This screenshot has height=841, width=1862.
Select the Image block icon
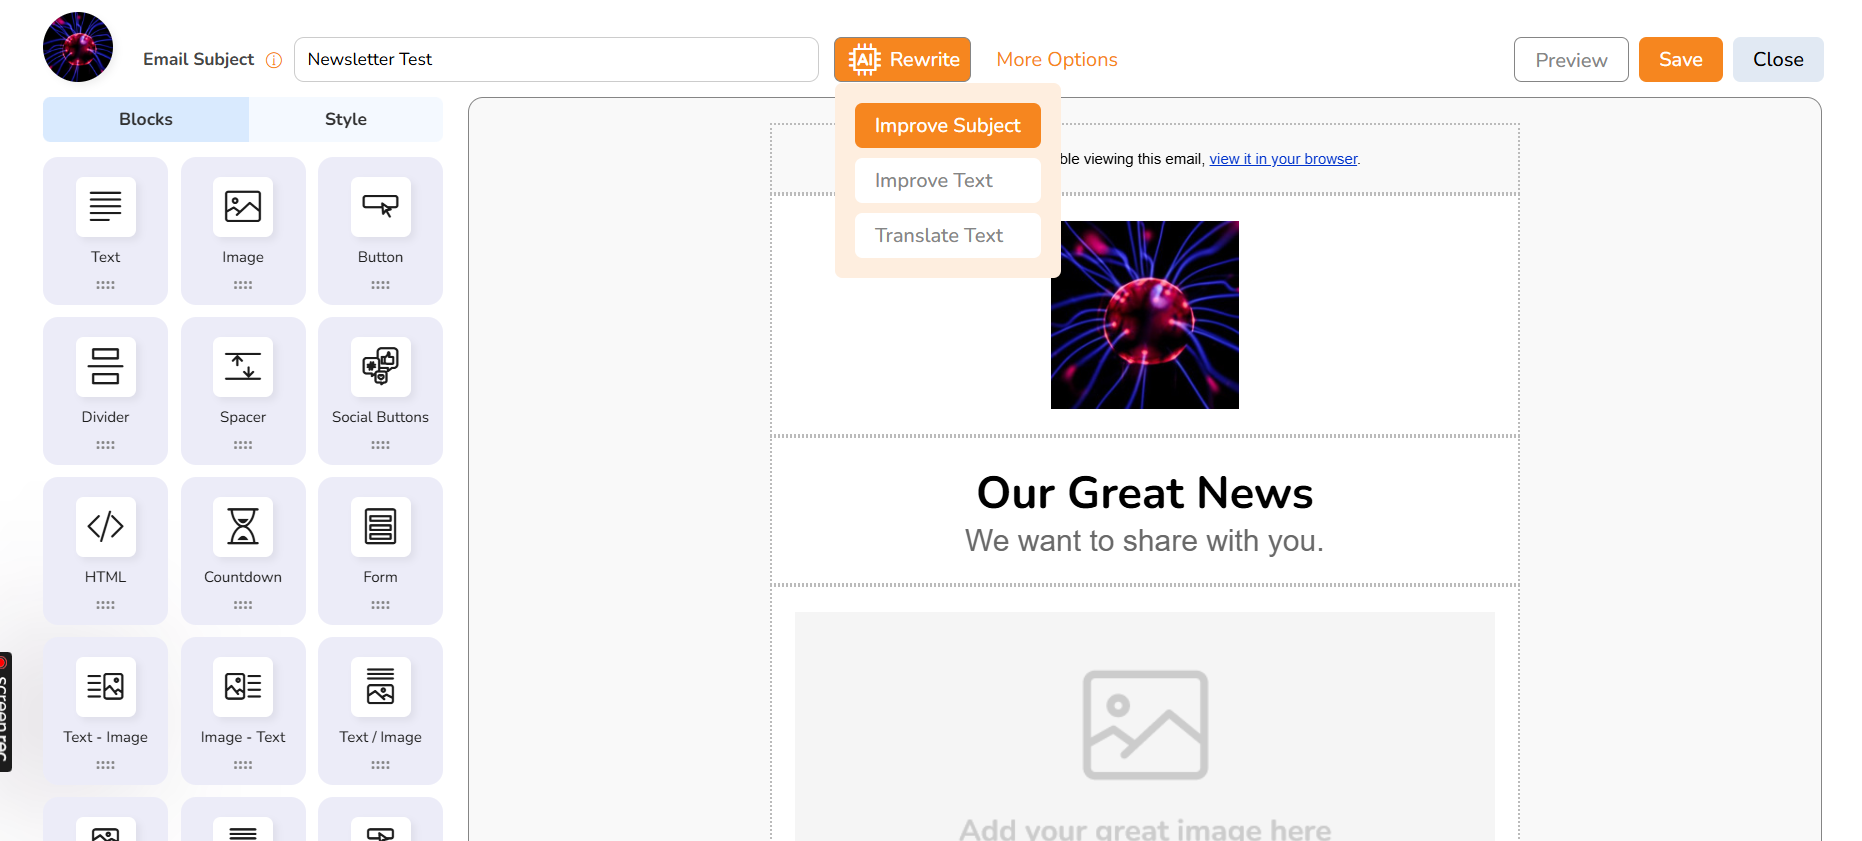243,206
